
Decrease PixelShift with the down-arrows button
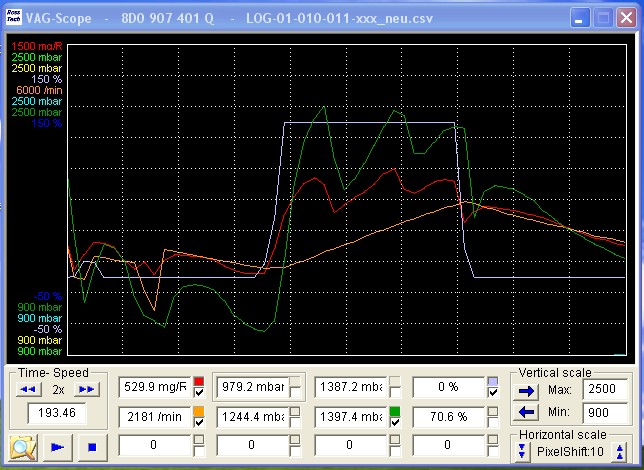pos(522,451)
